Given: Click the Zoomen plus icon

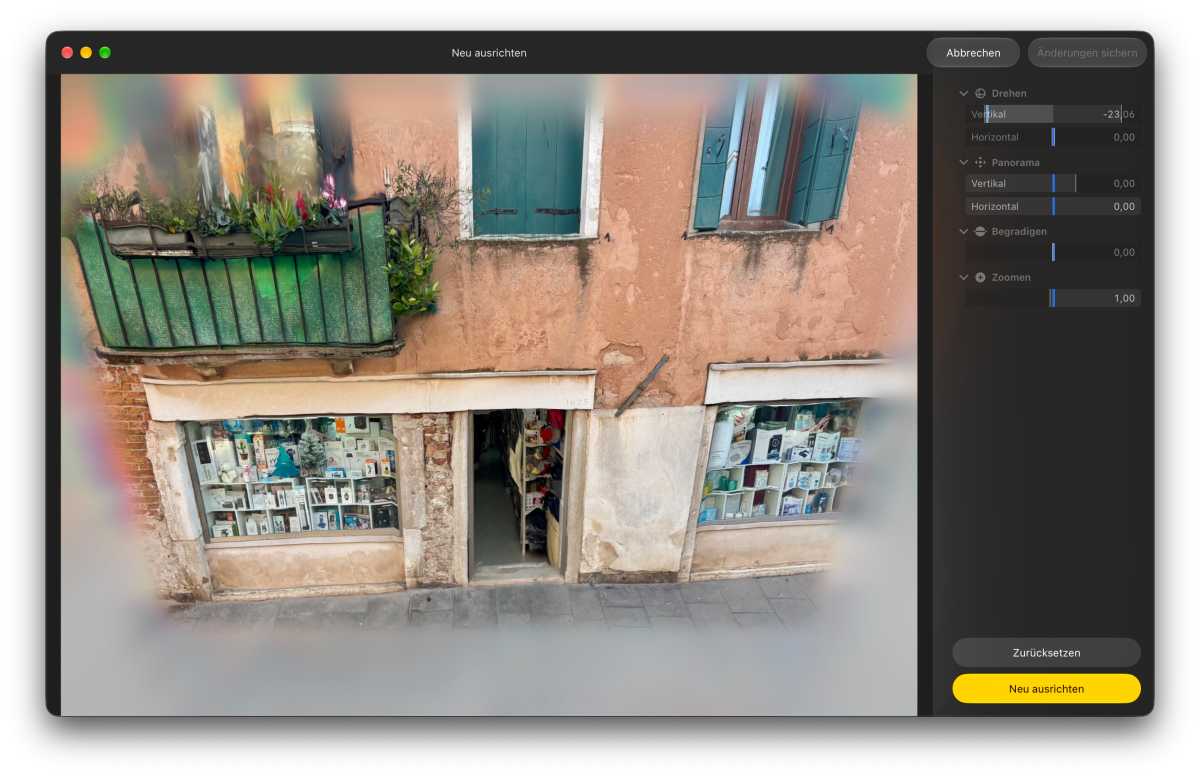Looking at the screenshot, I should pyautogui.click(x=980, y=277).
